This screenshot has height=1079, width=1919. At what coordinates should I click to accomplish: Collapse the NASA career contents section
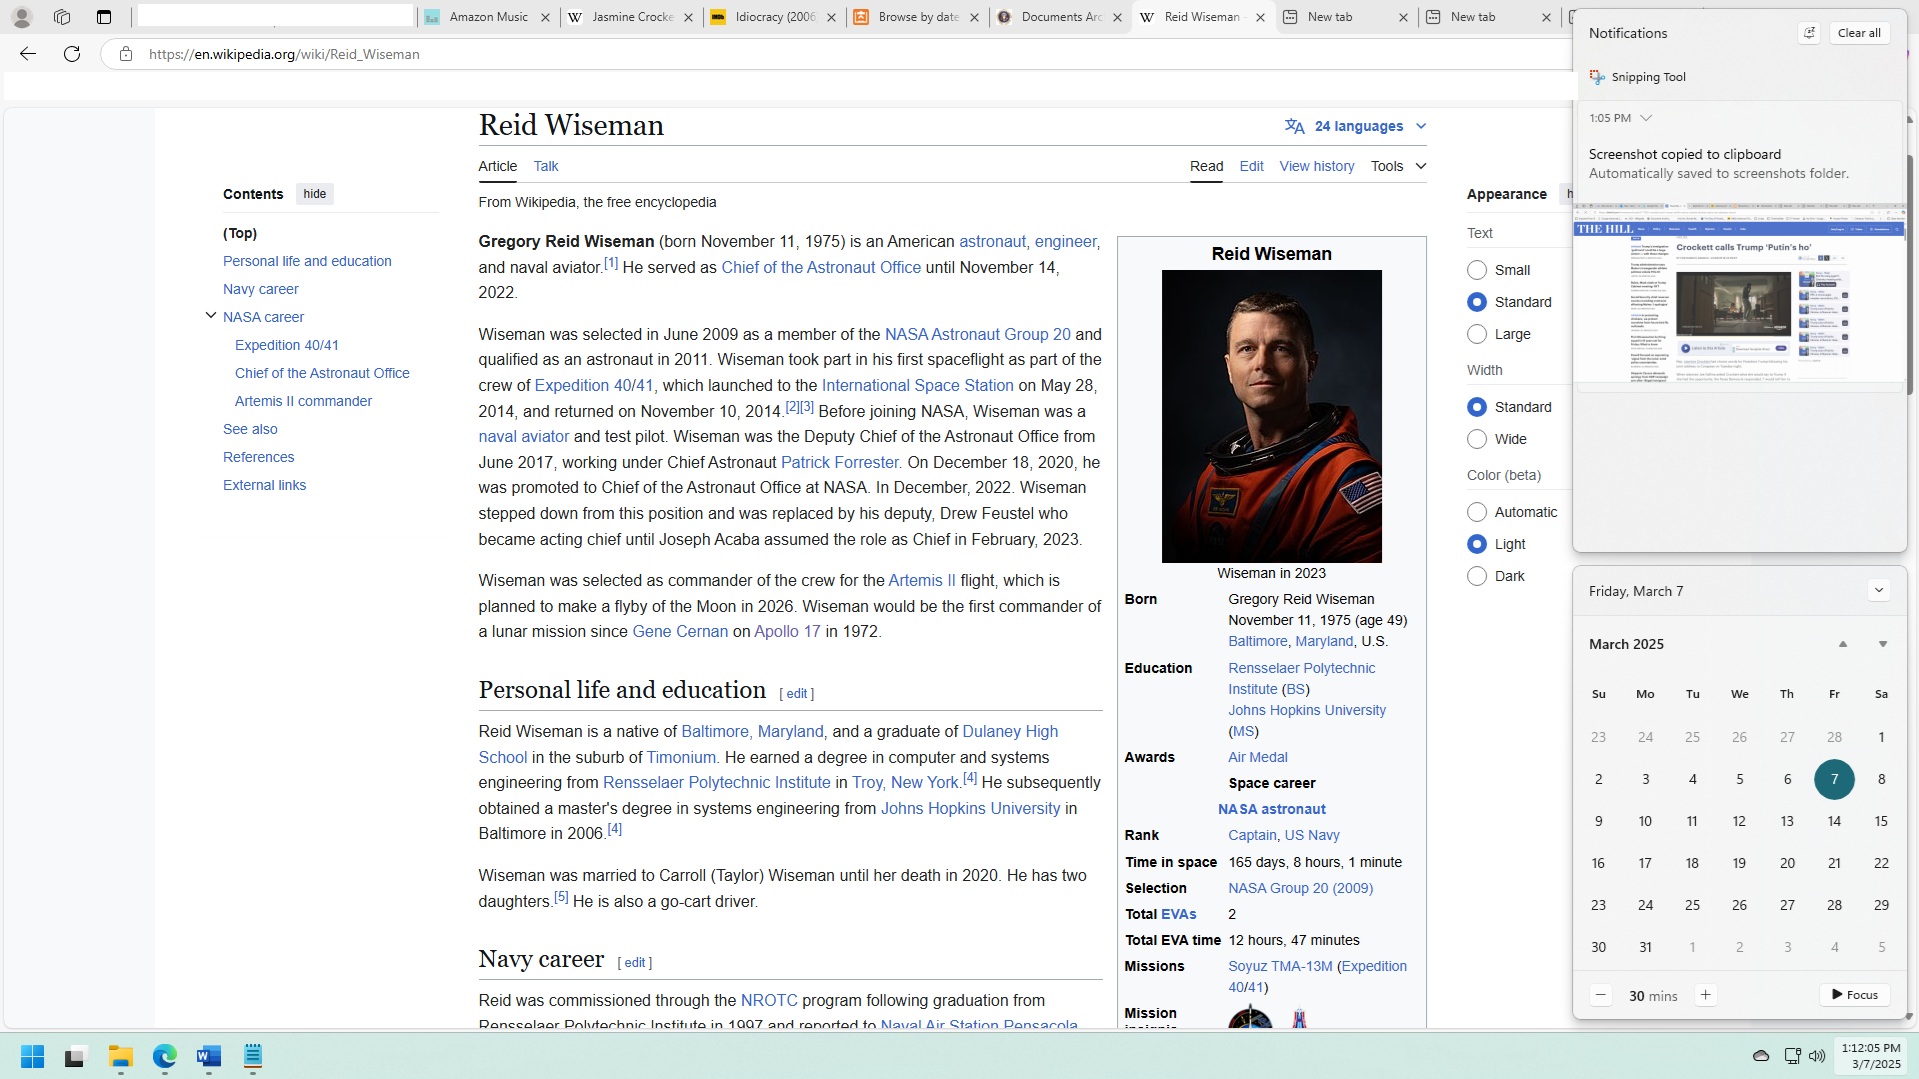(x=211, y=316)
